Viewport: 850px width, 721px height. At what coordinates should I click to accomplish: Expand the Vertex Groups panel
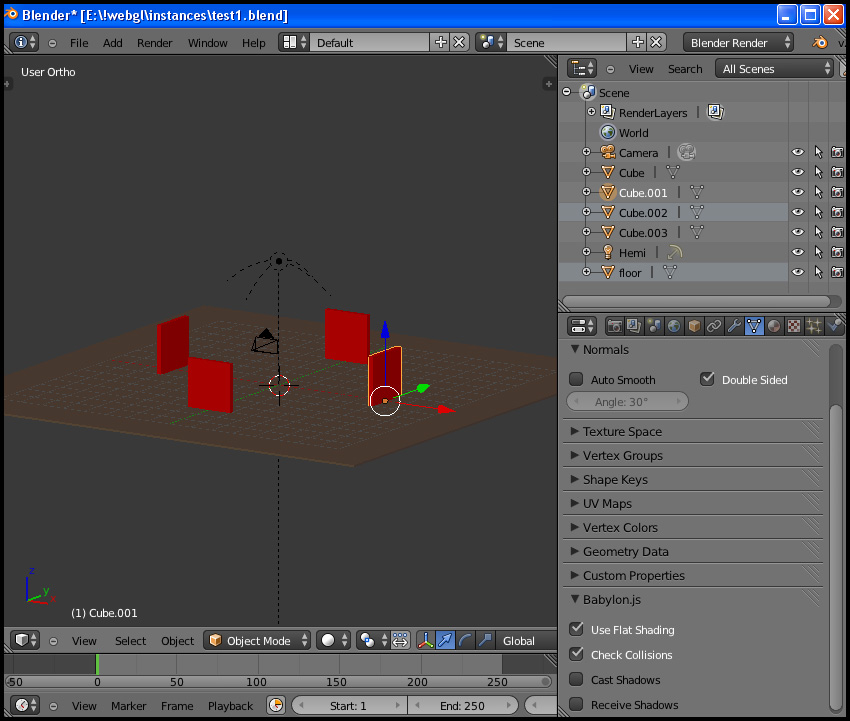coord(622,456)
